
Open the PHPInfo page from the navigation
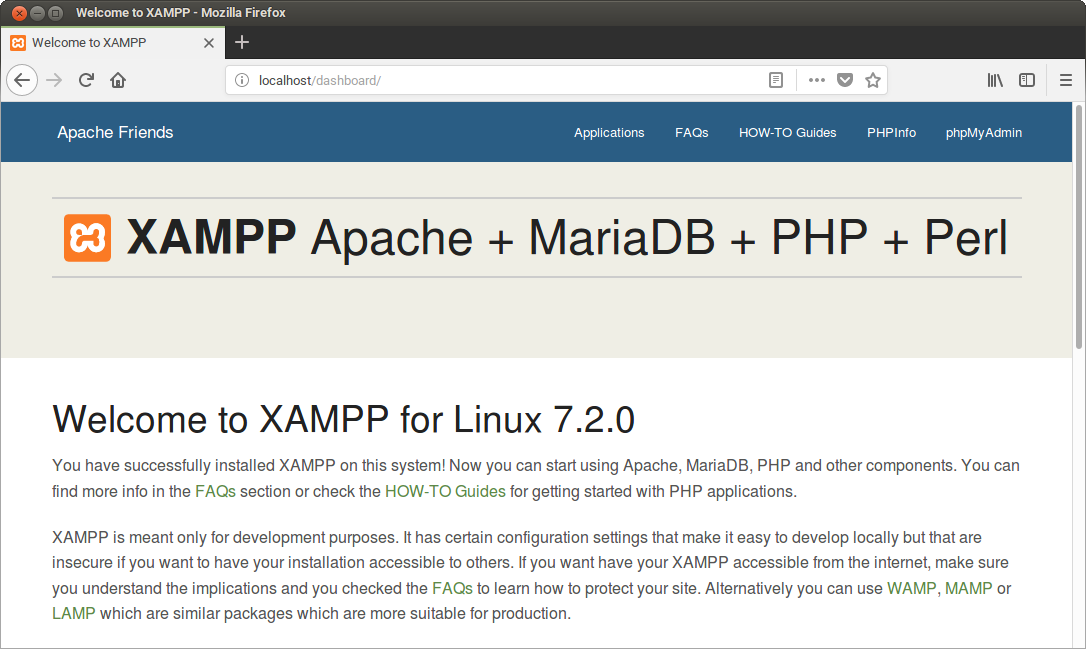891,132
